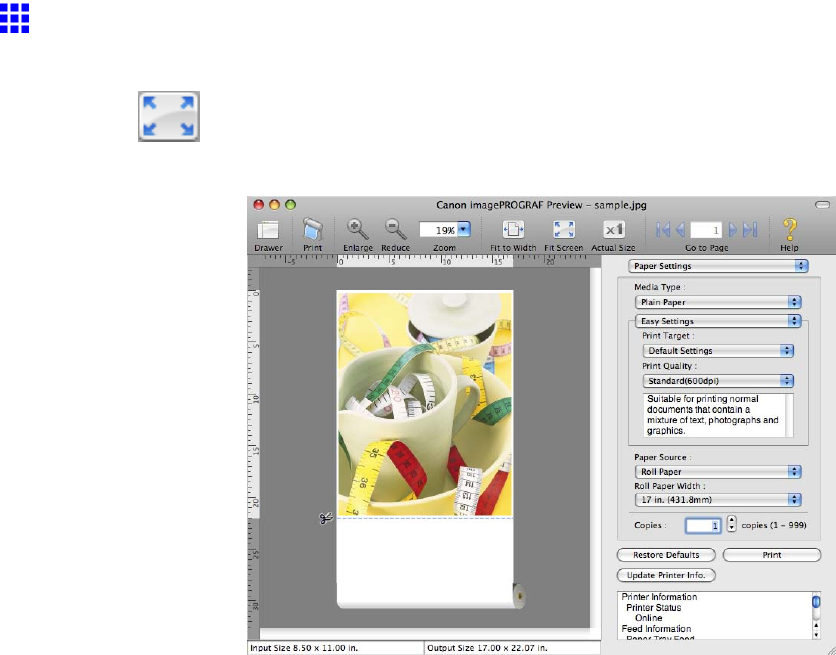Click the blue grid icon at top-left
The width and height of the screenshot is (836, 655).
(x=14, y=18)
